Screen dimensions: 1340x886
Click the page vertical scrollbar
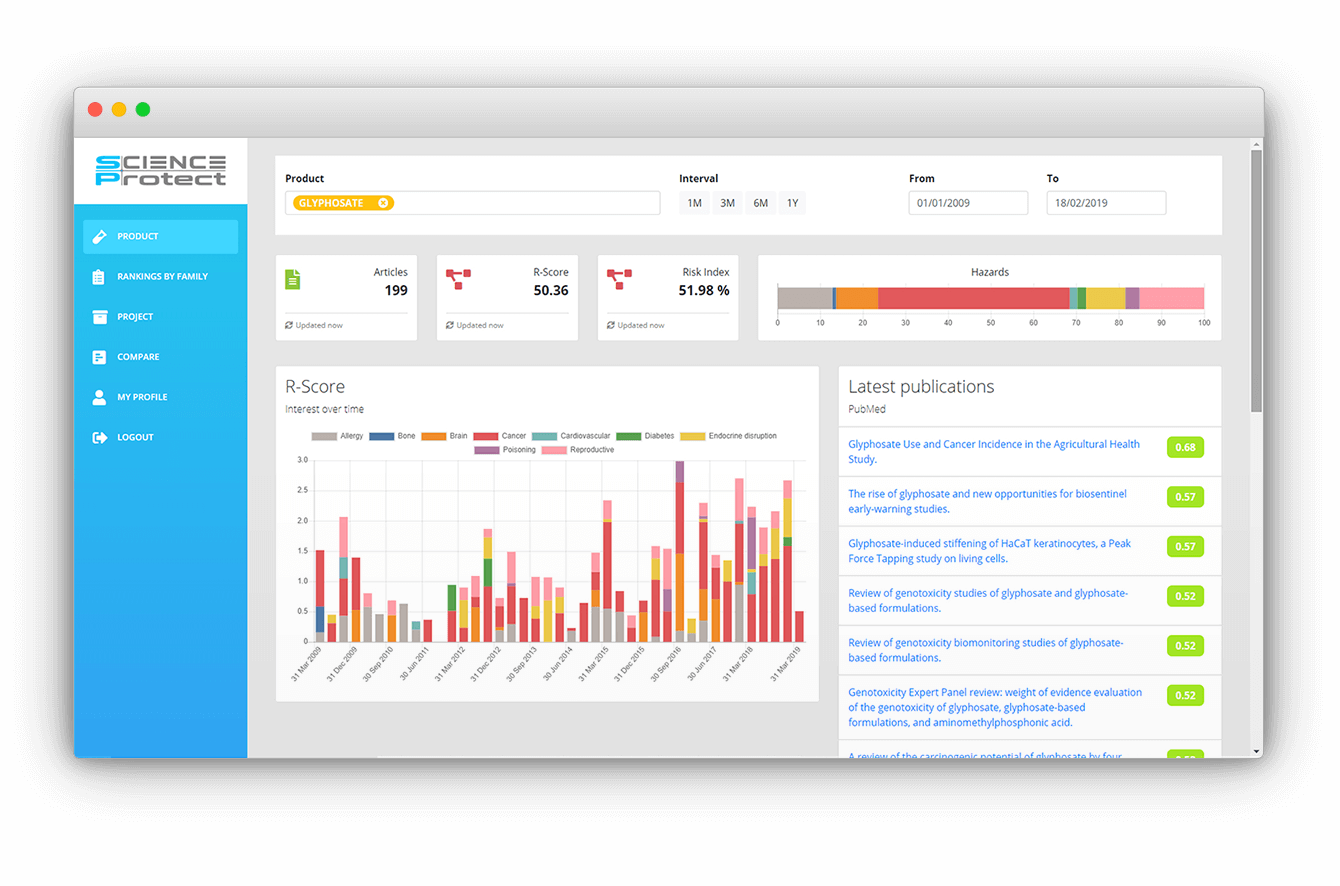(x=1257, y=280)
